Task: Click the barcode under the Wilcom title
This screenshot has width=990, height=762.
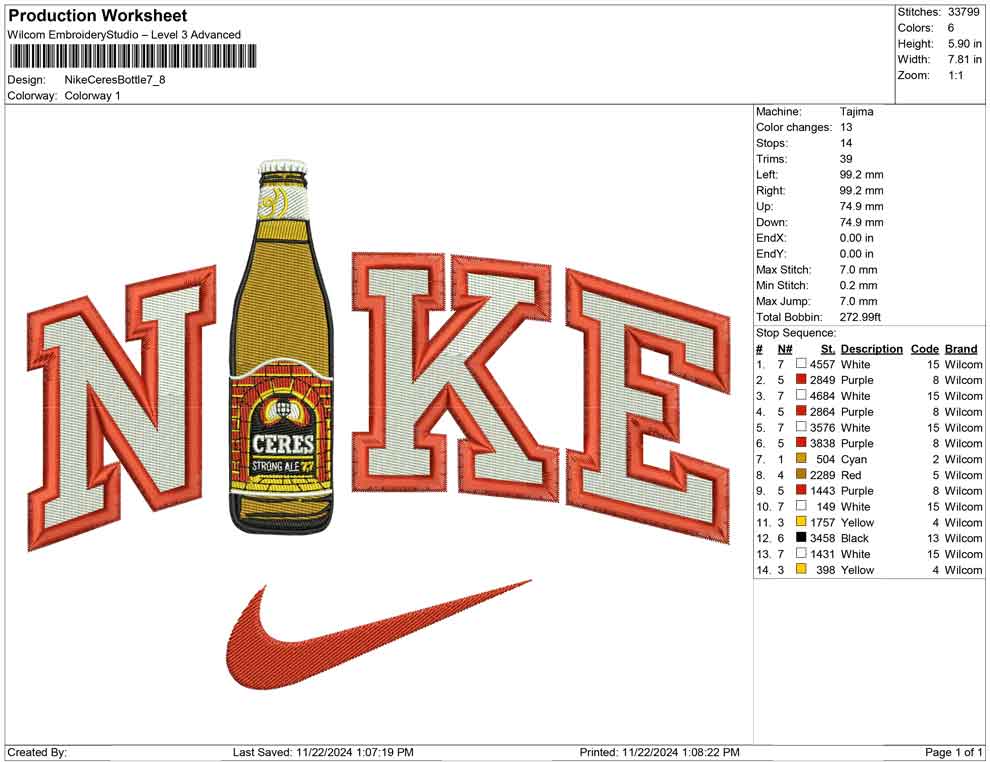Action: click(x=133, y=56)
